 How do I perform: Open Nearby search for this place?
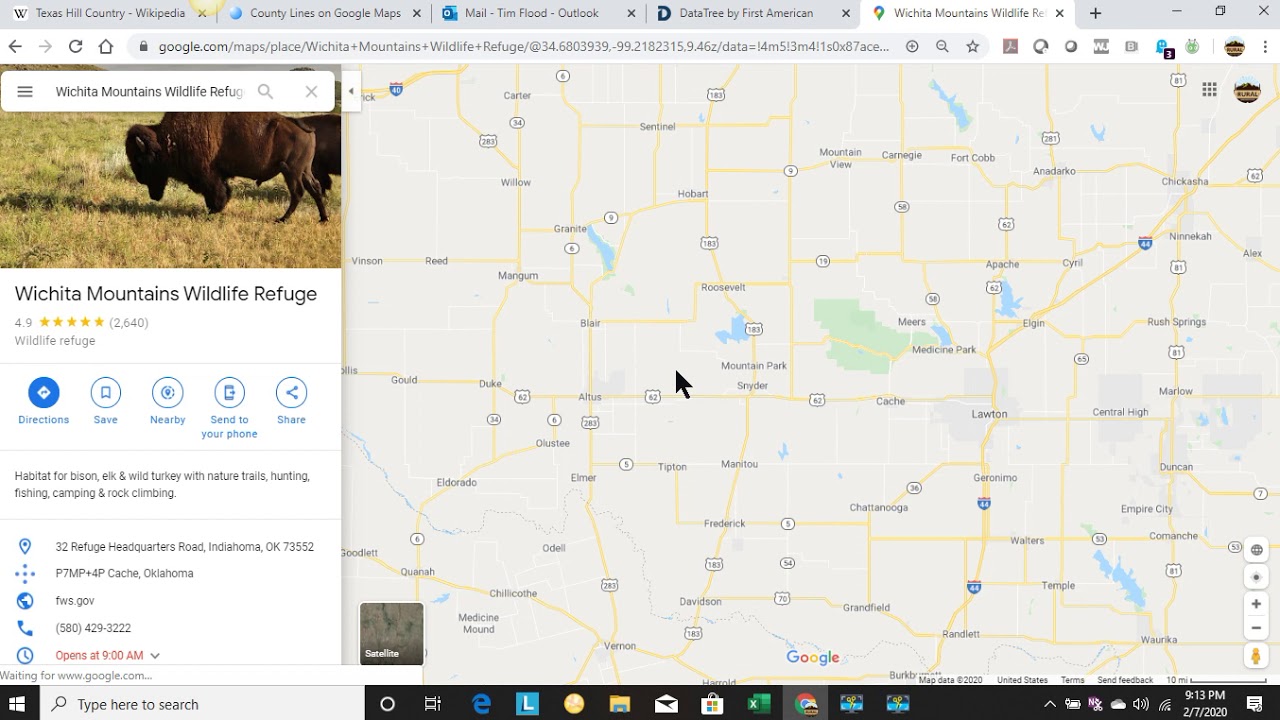coord(167,402)
